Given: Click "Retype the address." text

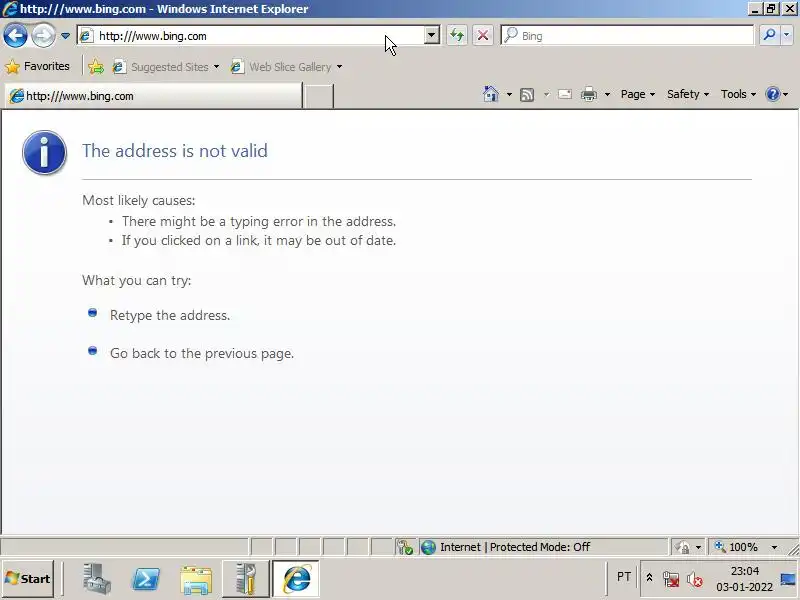Looking at the screenshot, I should pyautogui.click(x=170, y=315).
